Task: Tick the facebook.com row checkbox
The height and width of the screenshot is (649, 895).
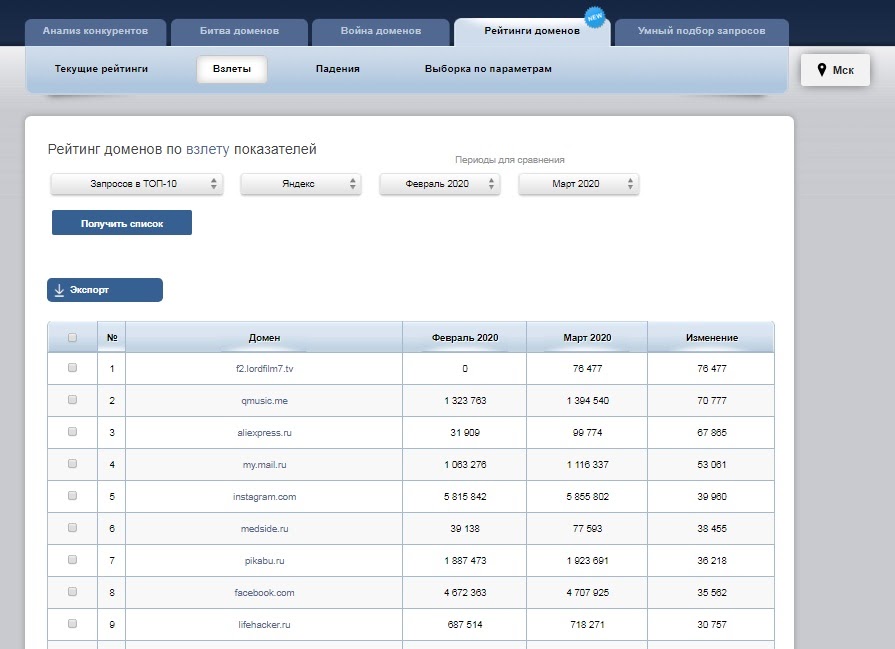Action: click(72, 591)
